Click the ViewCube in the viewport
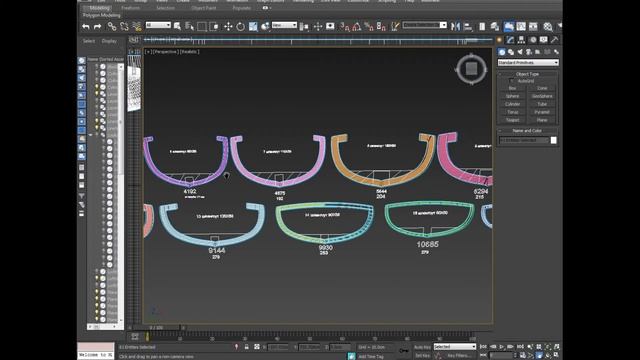Viewport: 640px width, 360px height. (x=471, y=69)
